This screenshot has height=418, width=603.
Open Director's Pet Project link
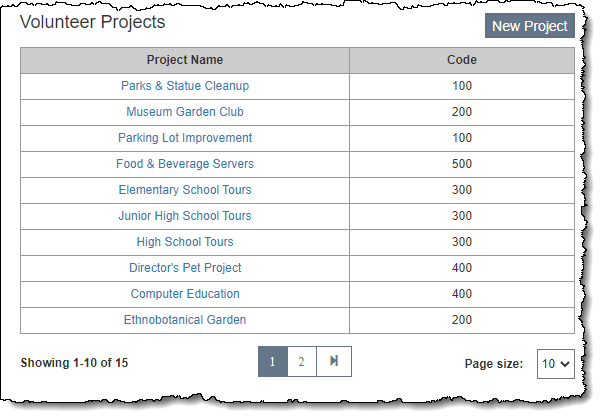[x=185, y=268]
